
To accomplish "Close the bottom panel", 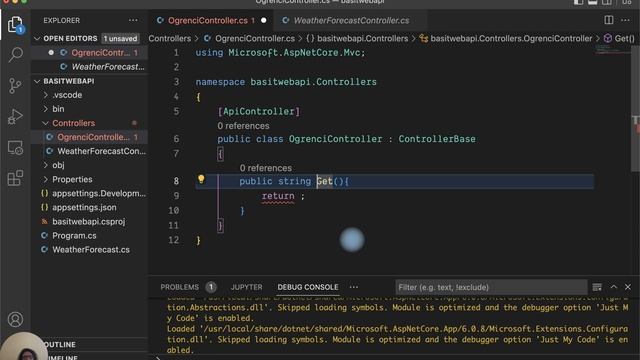I will (628, 287).
